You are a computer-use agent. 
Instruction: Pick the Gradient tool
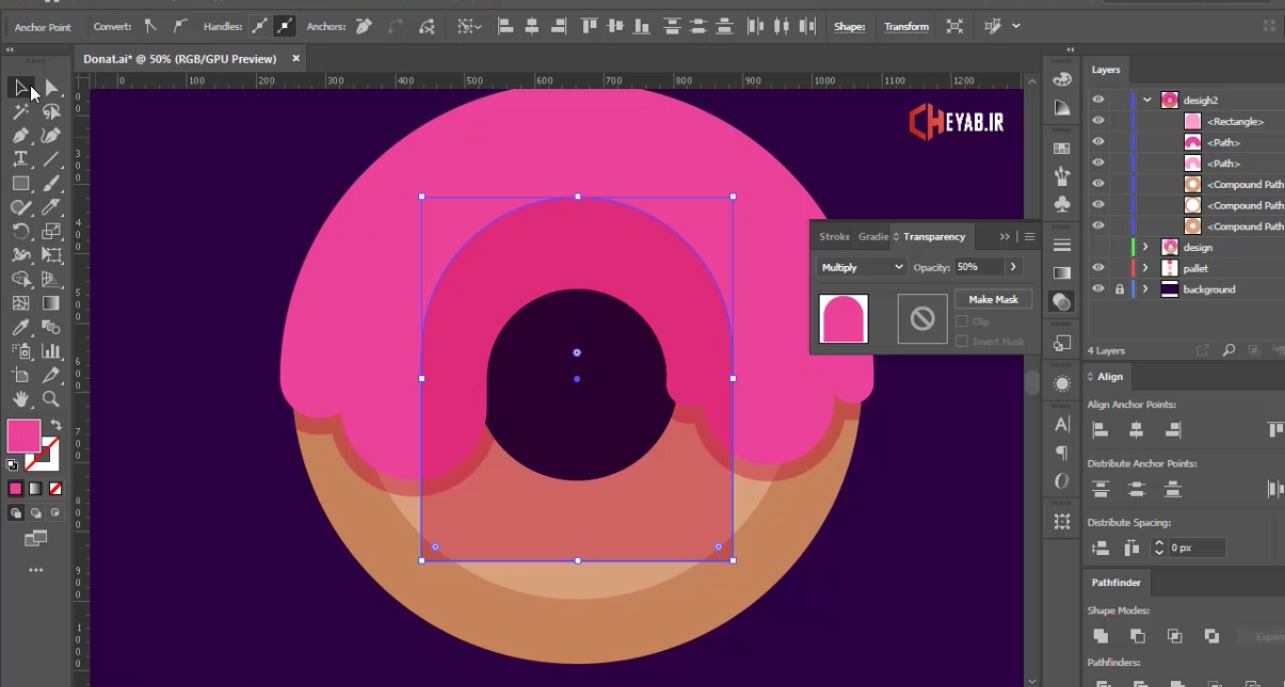pos(51,303)
